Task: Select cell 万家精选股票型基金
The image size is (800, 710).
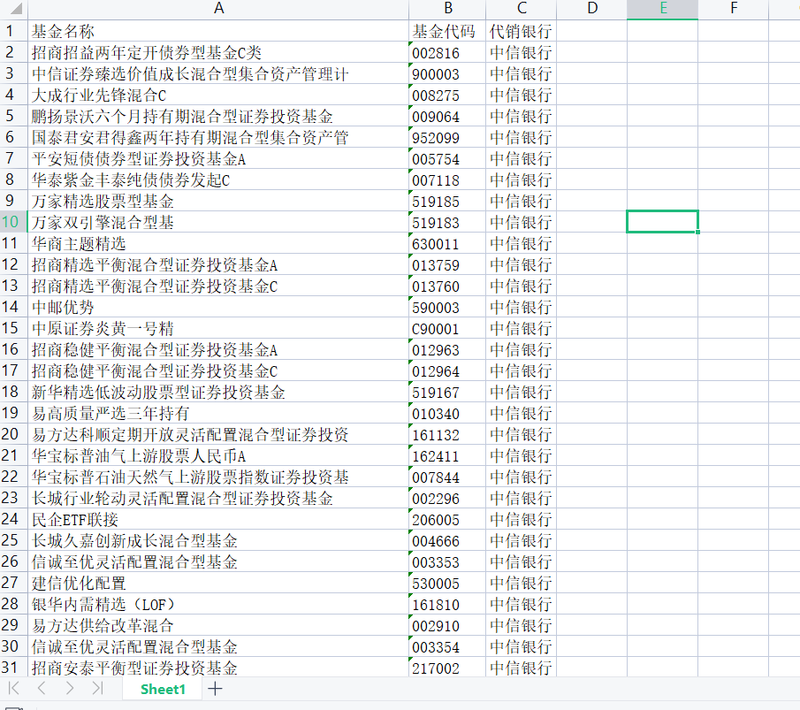Action: 218,201
